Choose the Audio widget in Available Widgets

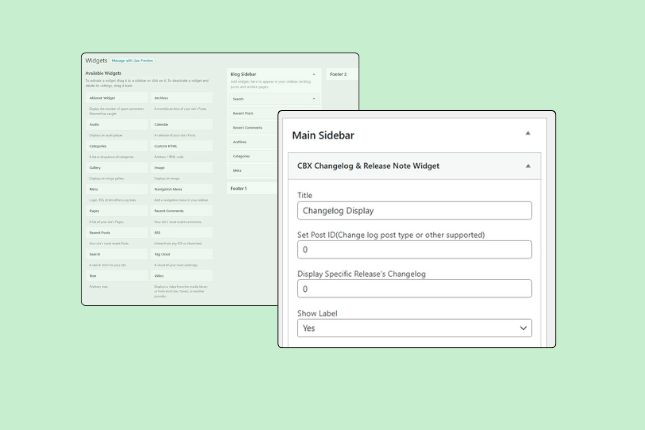[117, 124]
